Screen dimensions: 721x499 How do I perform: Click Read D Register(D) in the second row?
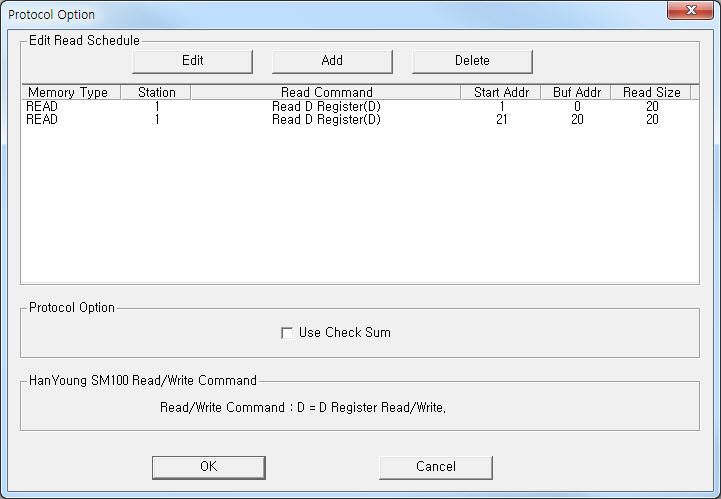coord(326,120)
